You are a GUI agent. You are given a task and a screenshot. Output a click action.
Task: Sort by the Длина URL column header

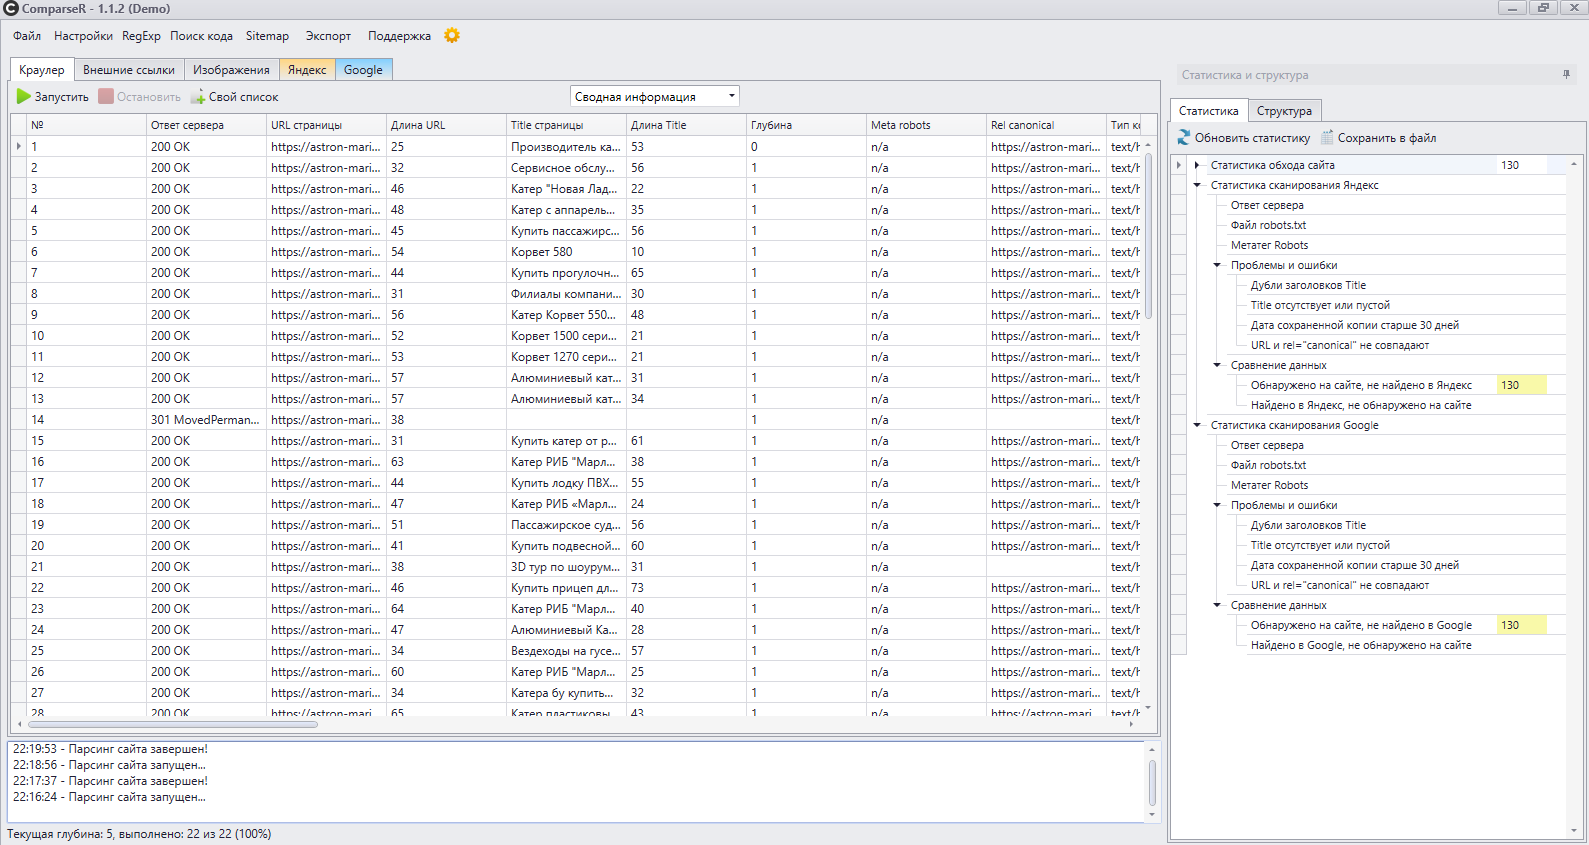(x=446, y=125)
